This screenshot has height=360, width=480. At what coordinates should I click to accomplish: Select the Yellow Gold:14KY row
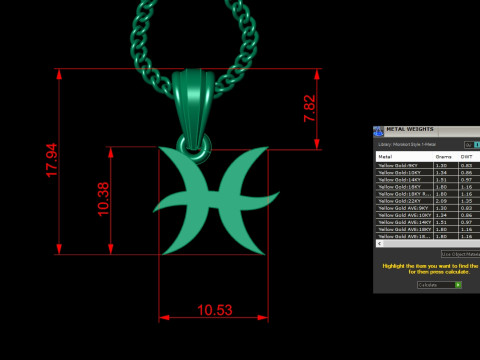(428, 180)
